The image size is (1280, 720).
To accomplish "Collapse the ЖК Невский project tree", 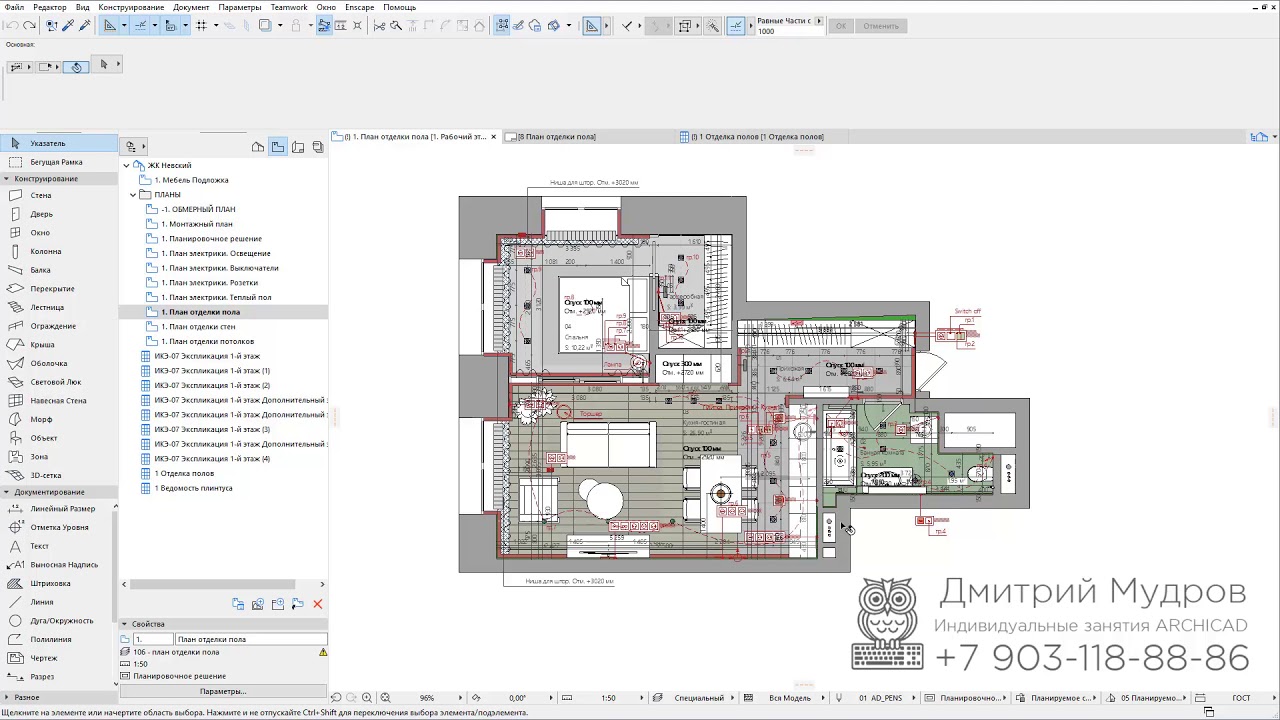I will 126,165.
